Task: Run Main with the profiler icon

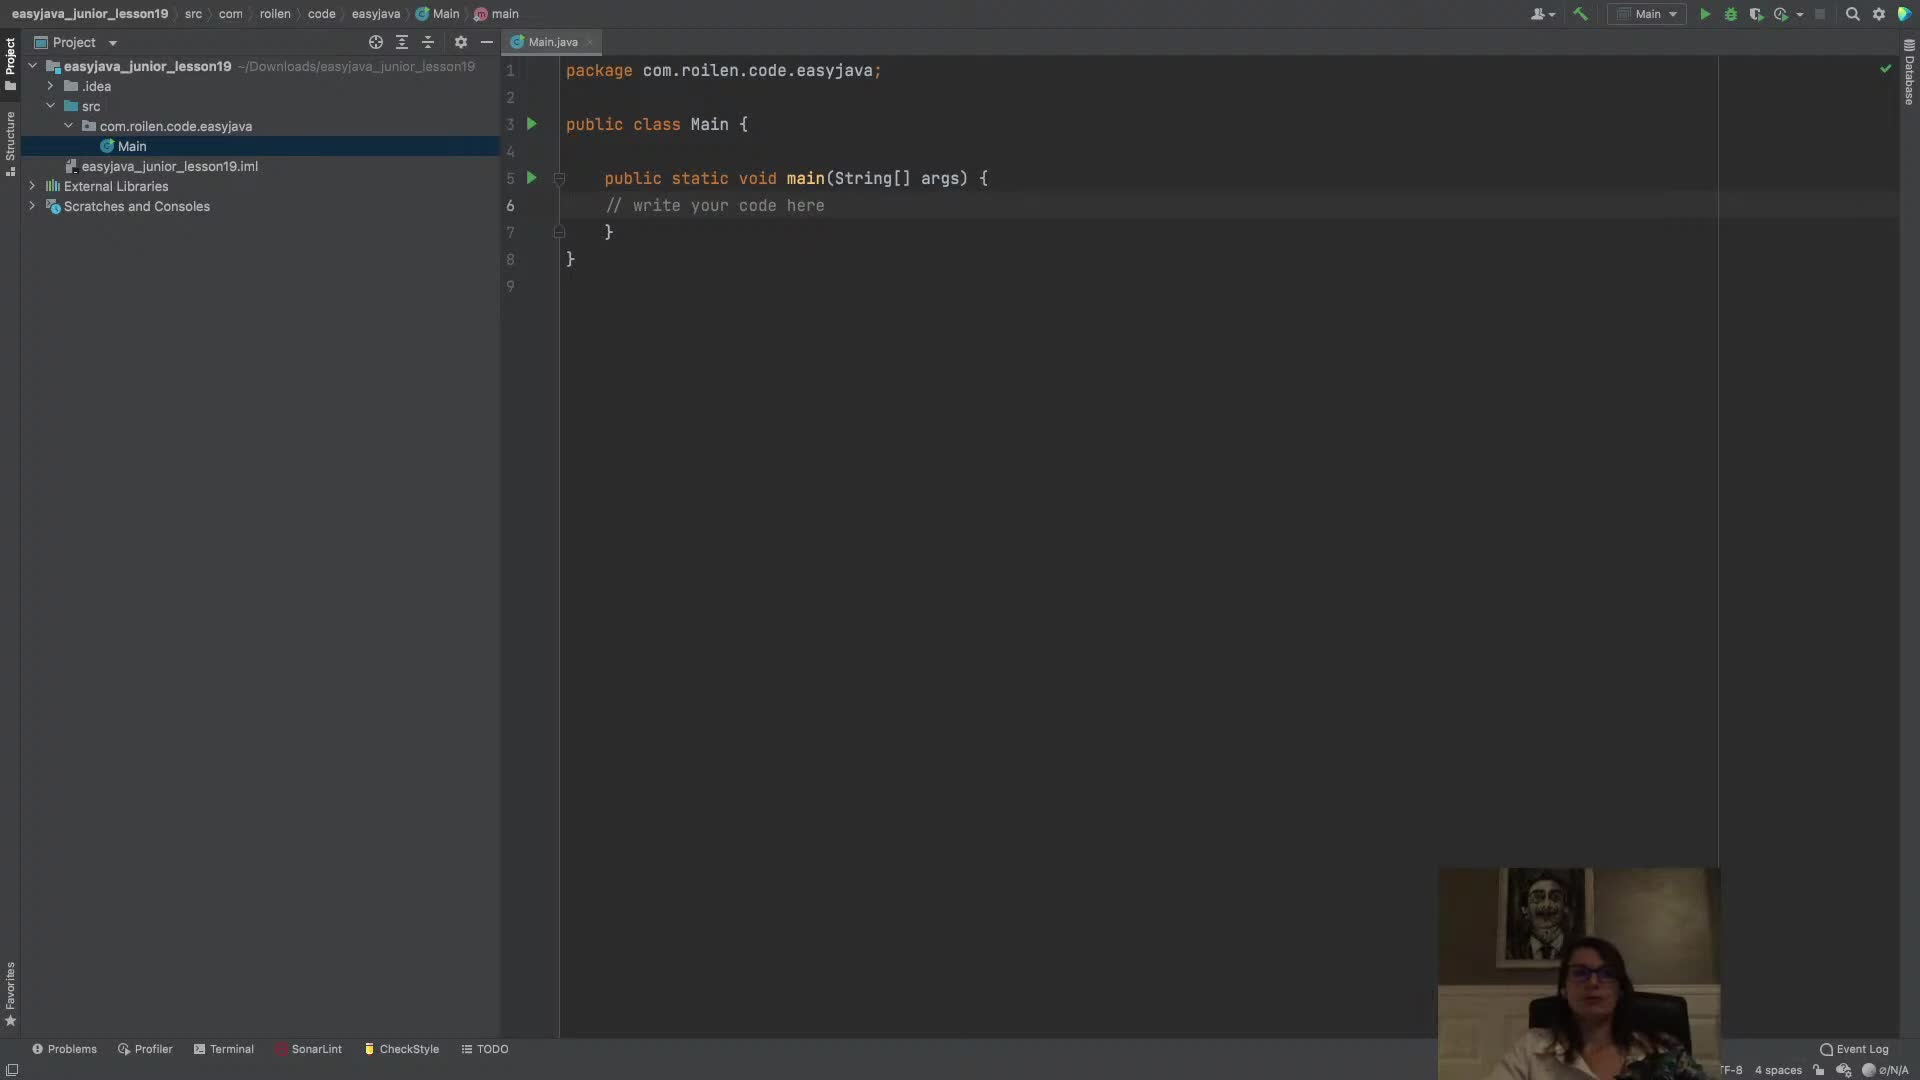Action: [x=1781, y=14]
